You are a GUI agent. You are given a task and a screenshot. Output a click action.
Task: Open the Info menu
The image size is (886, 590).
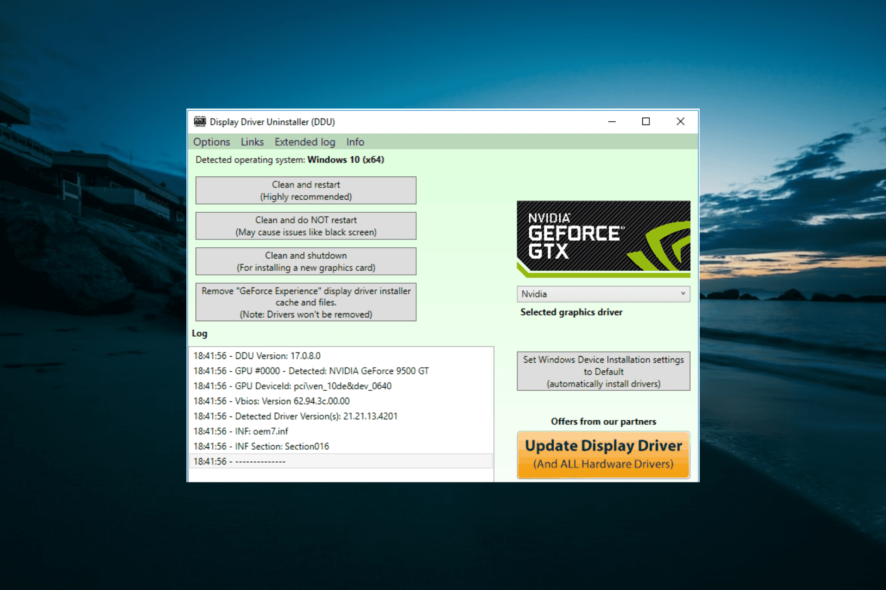[x=355, y=142]
